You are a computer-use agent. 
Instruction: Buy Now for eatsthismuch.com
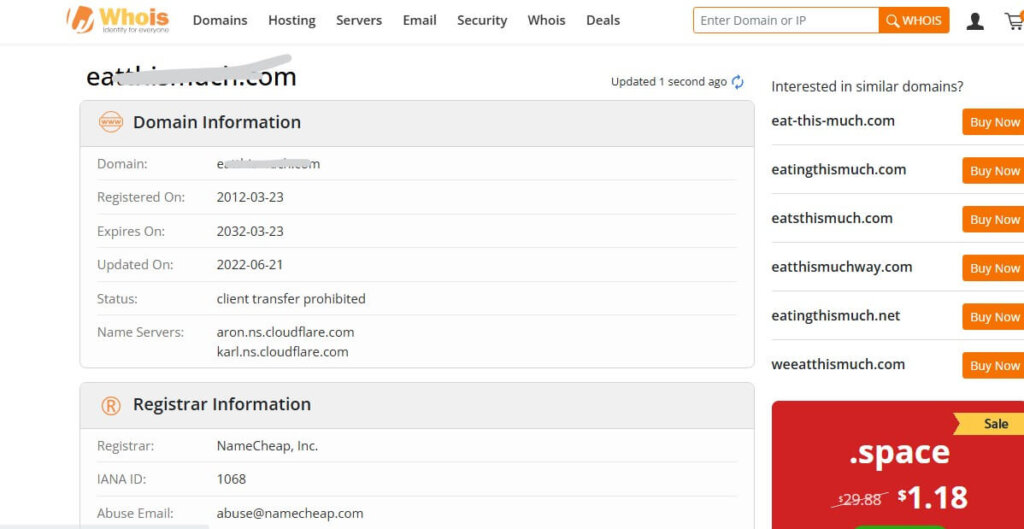[x=994, y=219]
